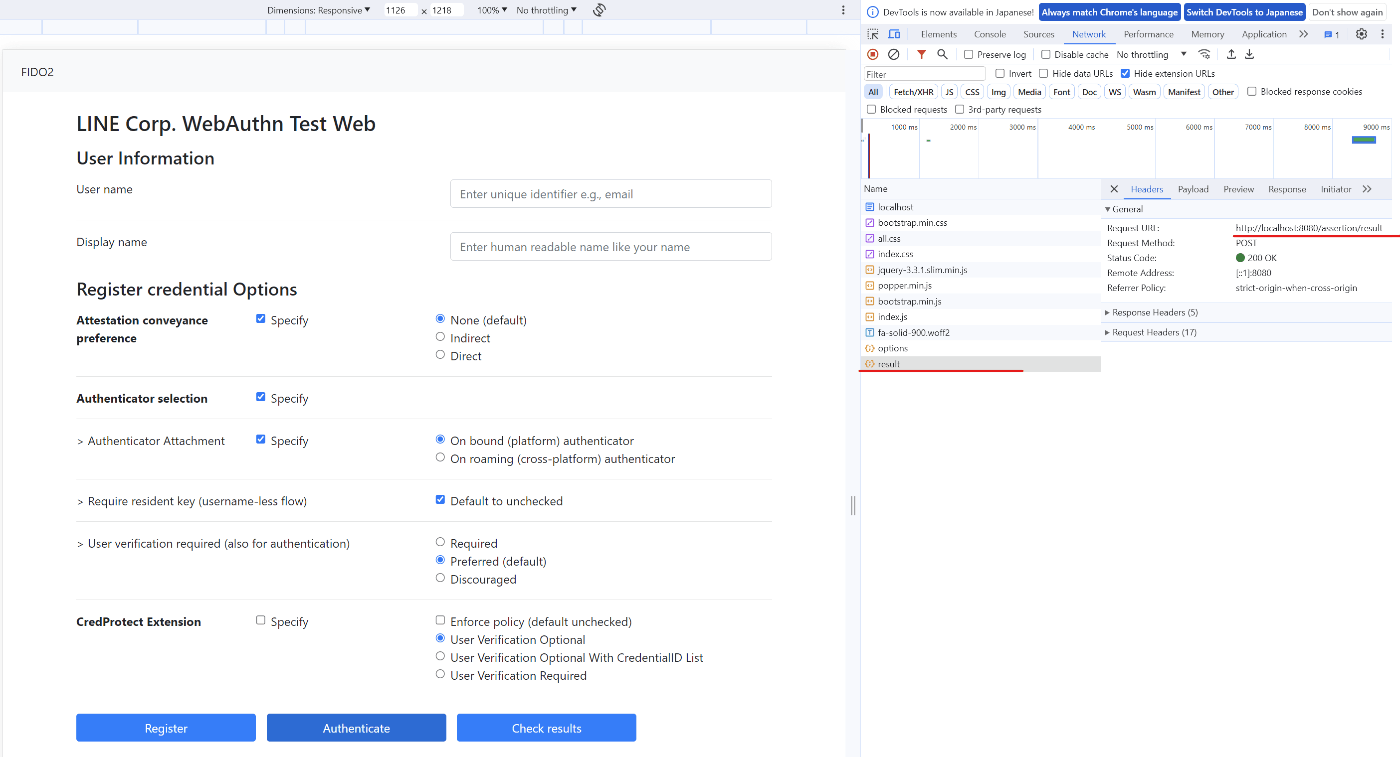The height and width of the screenshot is (757, 1400).
Task: Check the Invert filter checkbox
Action: [999, 73]
